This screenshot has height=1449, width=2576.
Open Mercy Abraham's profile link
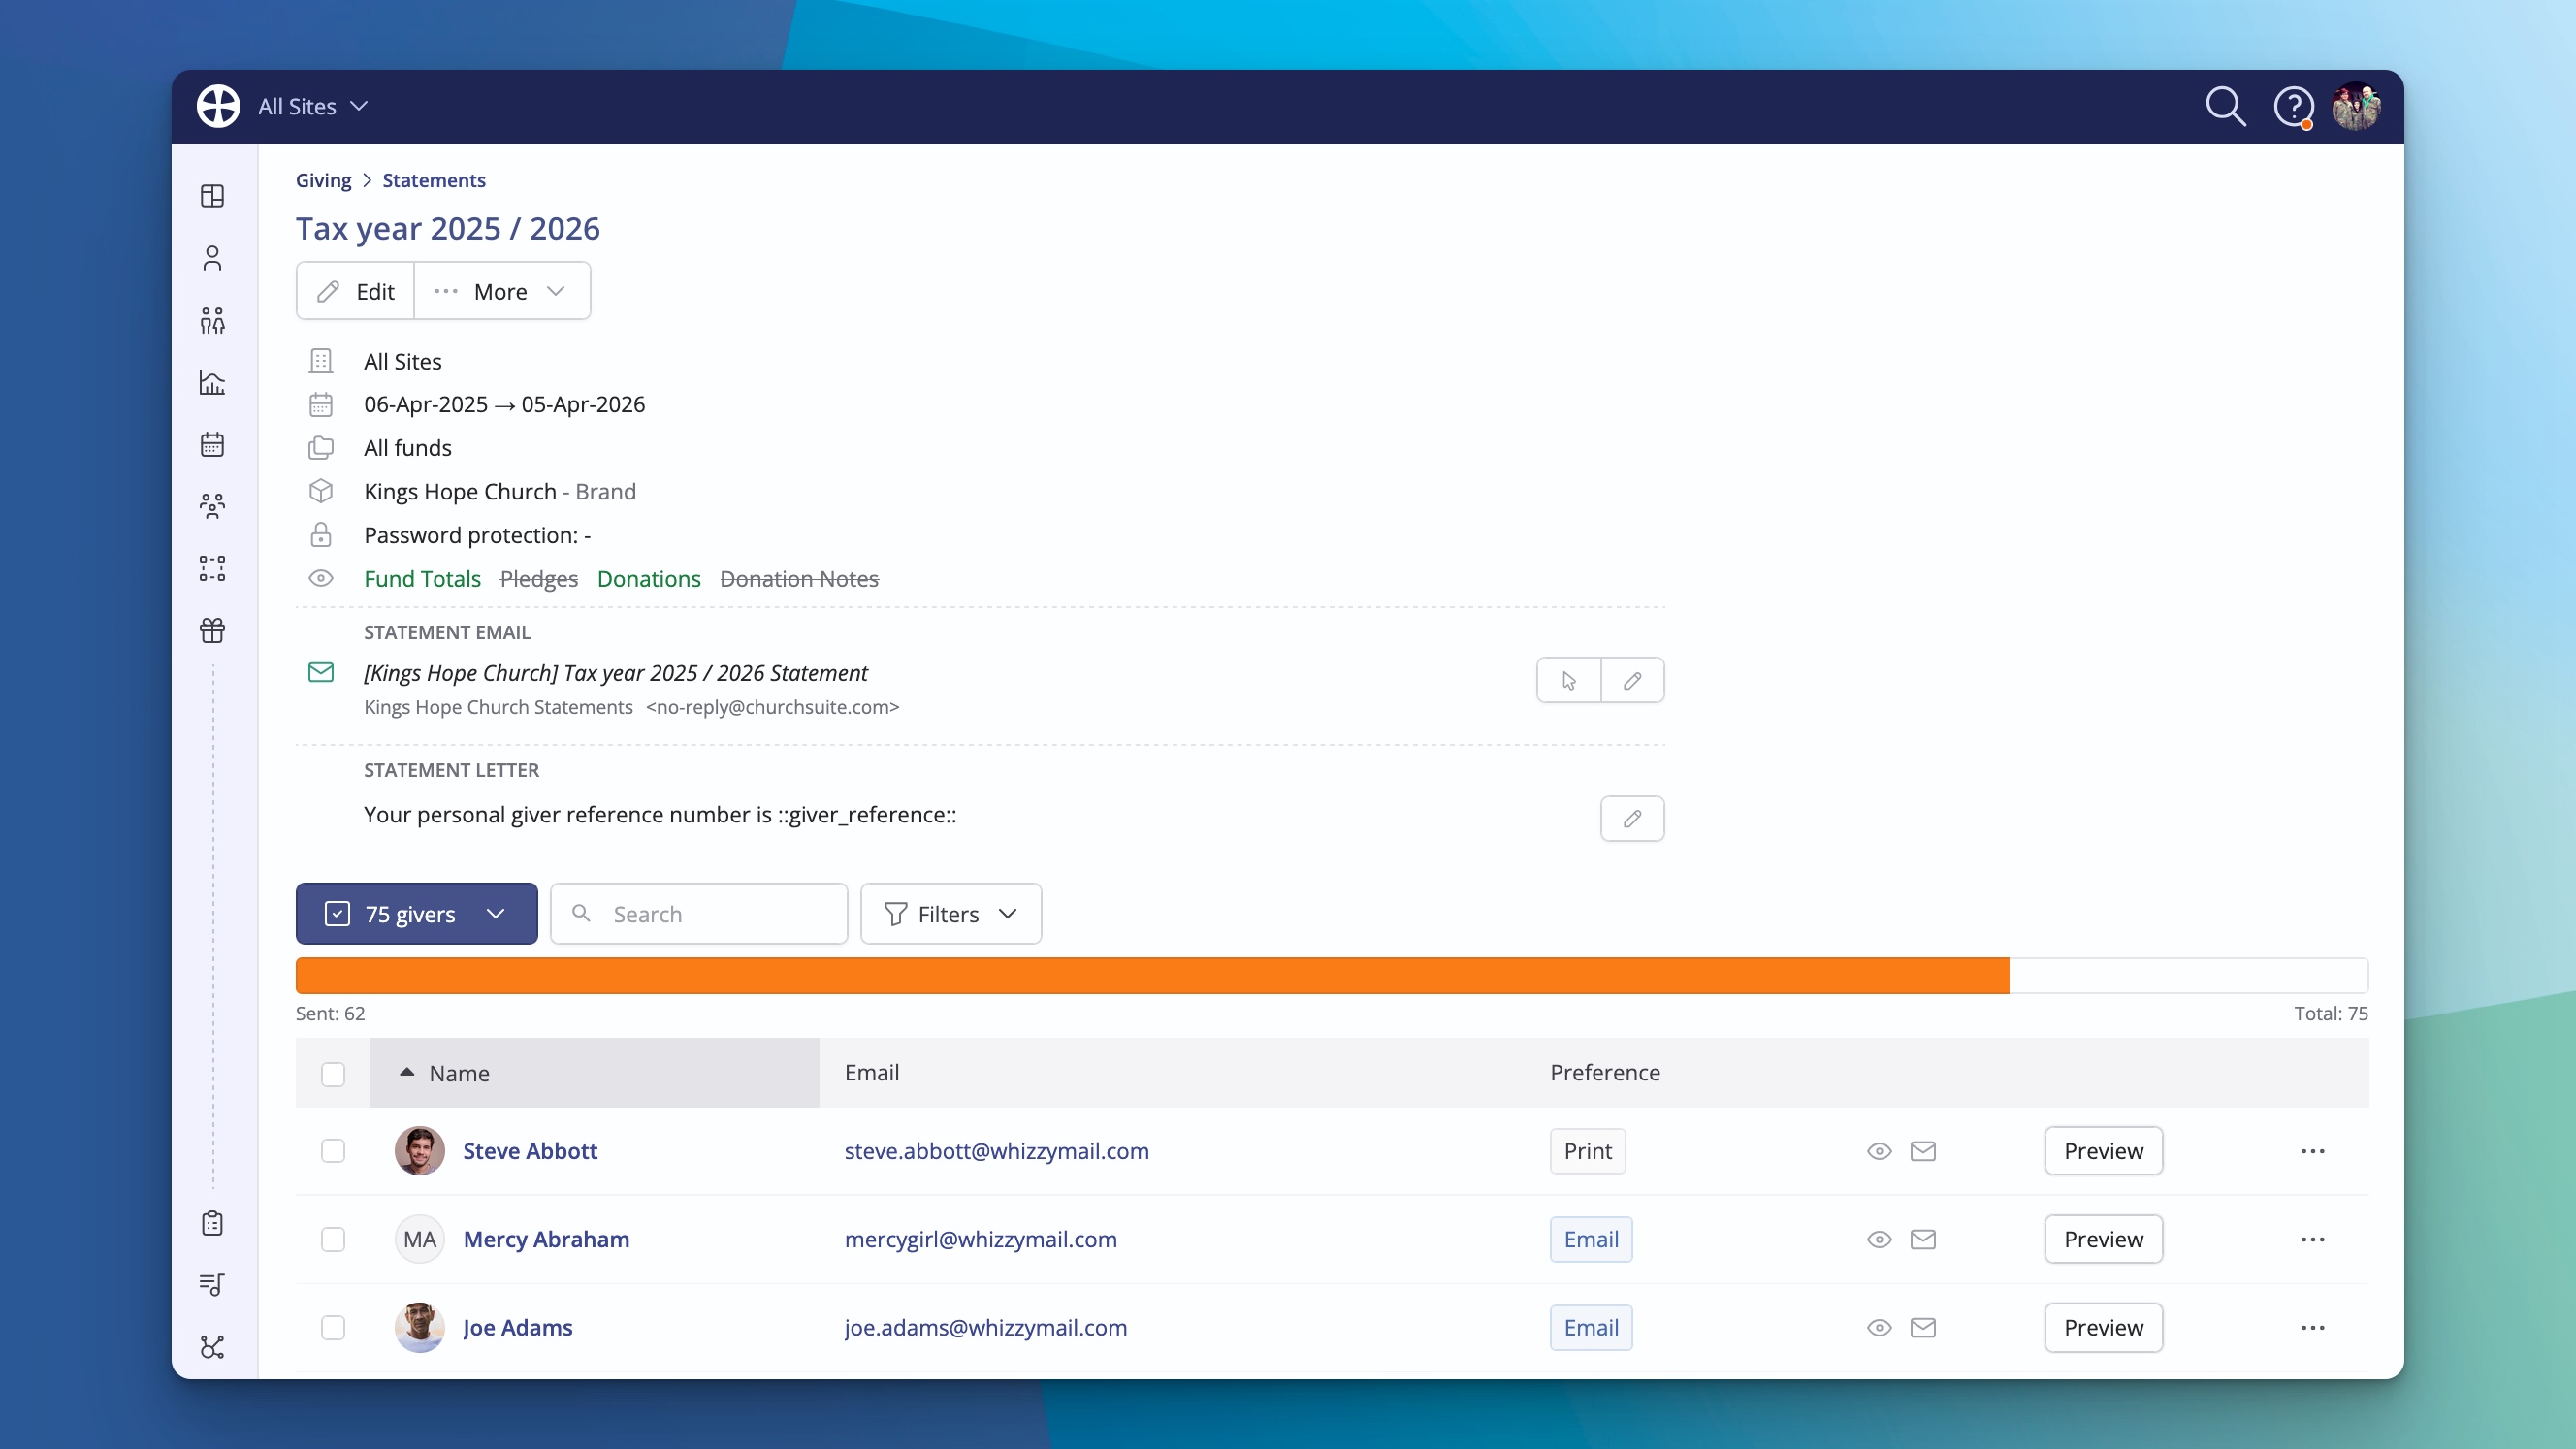pyautogui.click(x=546, y=1239)
